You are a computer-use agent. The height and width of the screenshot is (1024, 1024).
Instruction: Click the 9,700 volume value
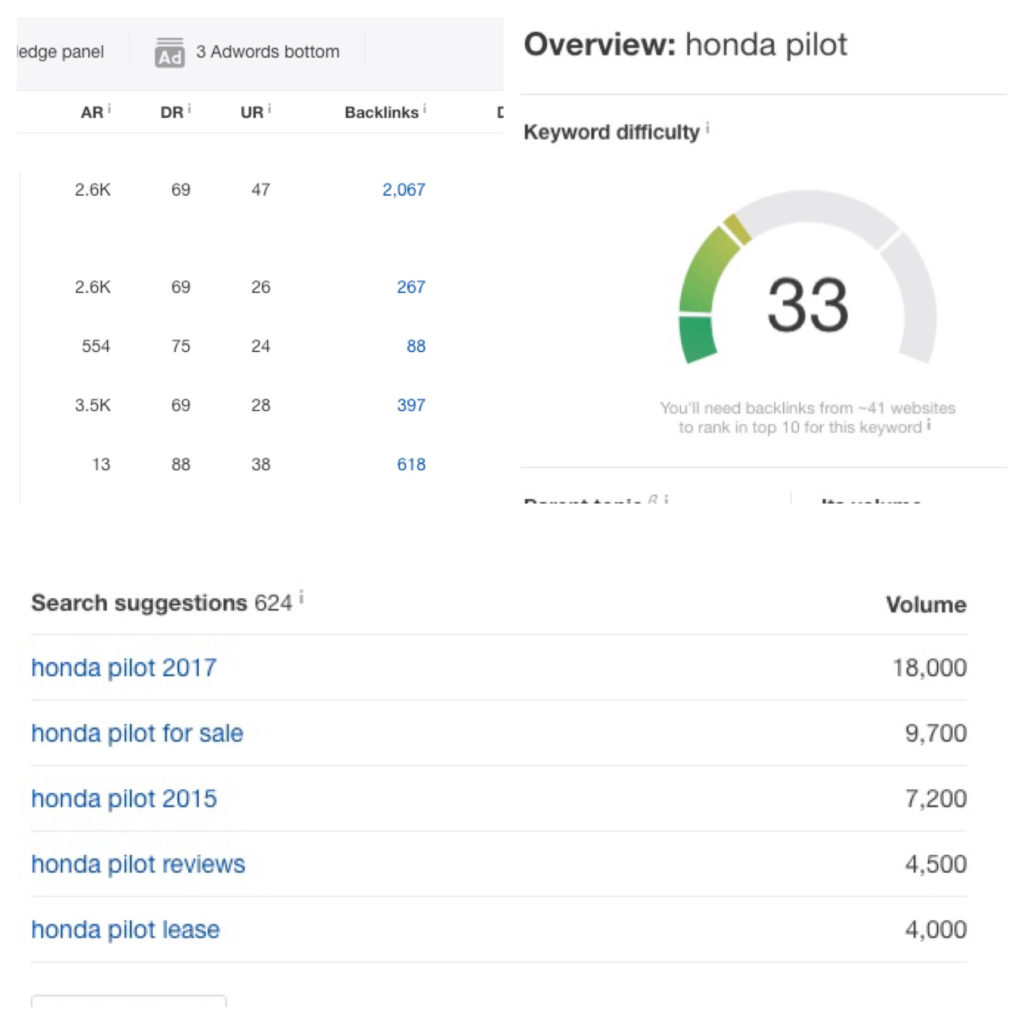pyautogui.click(x=936, y=733)
